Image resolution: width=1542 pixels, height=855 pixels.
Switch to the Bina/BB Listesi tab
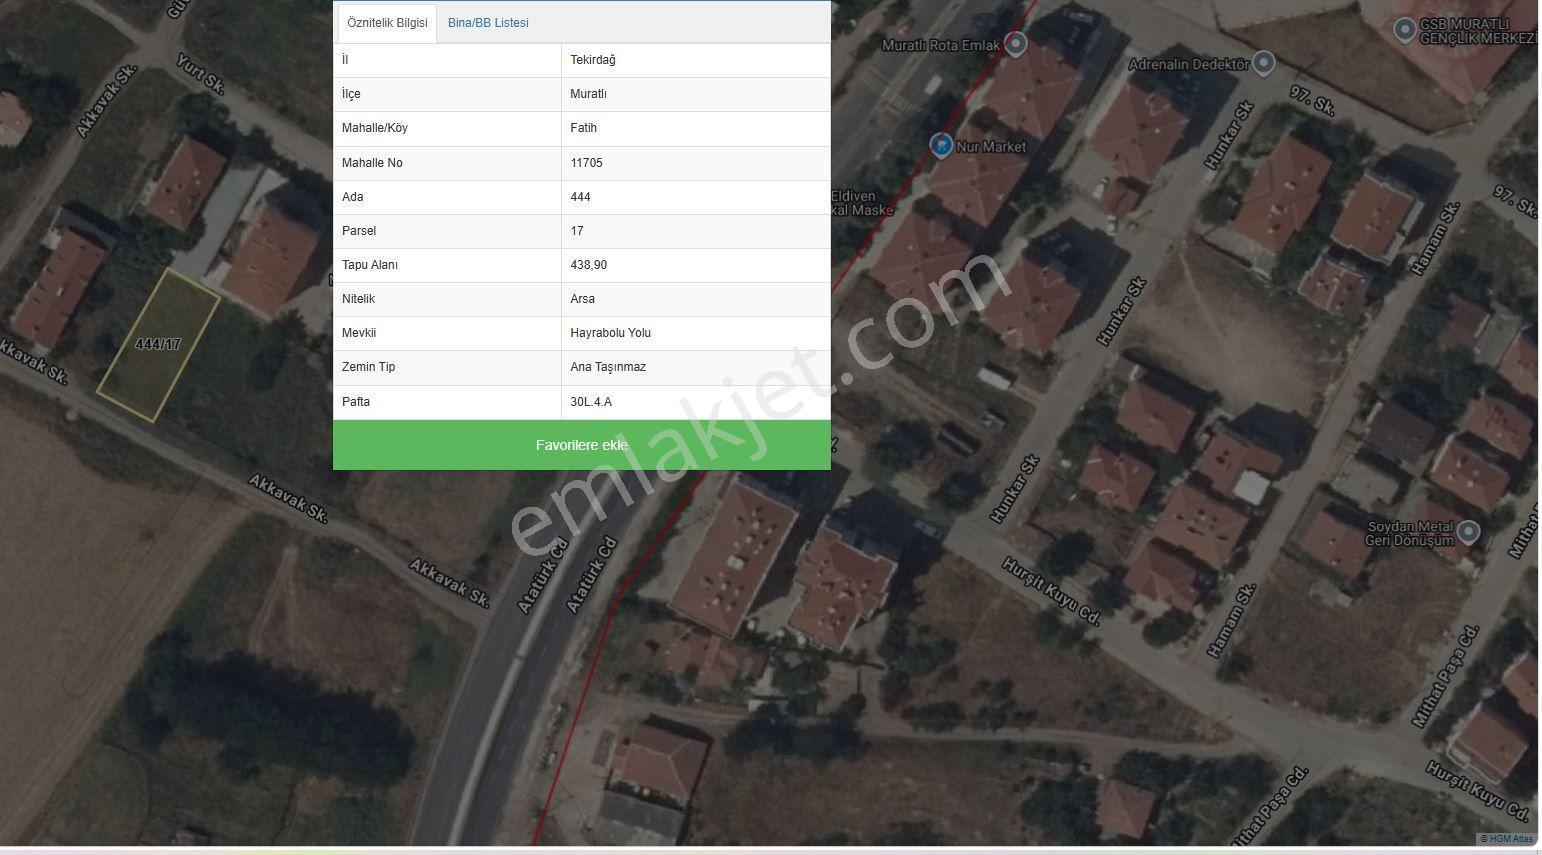click(x=488, y=23)
